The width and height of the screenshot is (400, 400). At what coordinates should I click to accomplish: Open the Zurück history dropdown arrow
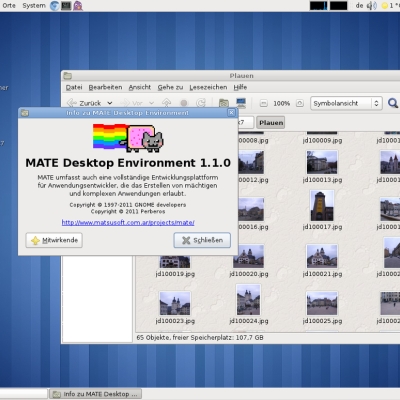(x=110, y=103)
